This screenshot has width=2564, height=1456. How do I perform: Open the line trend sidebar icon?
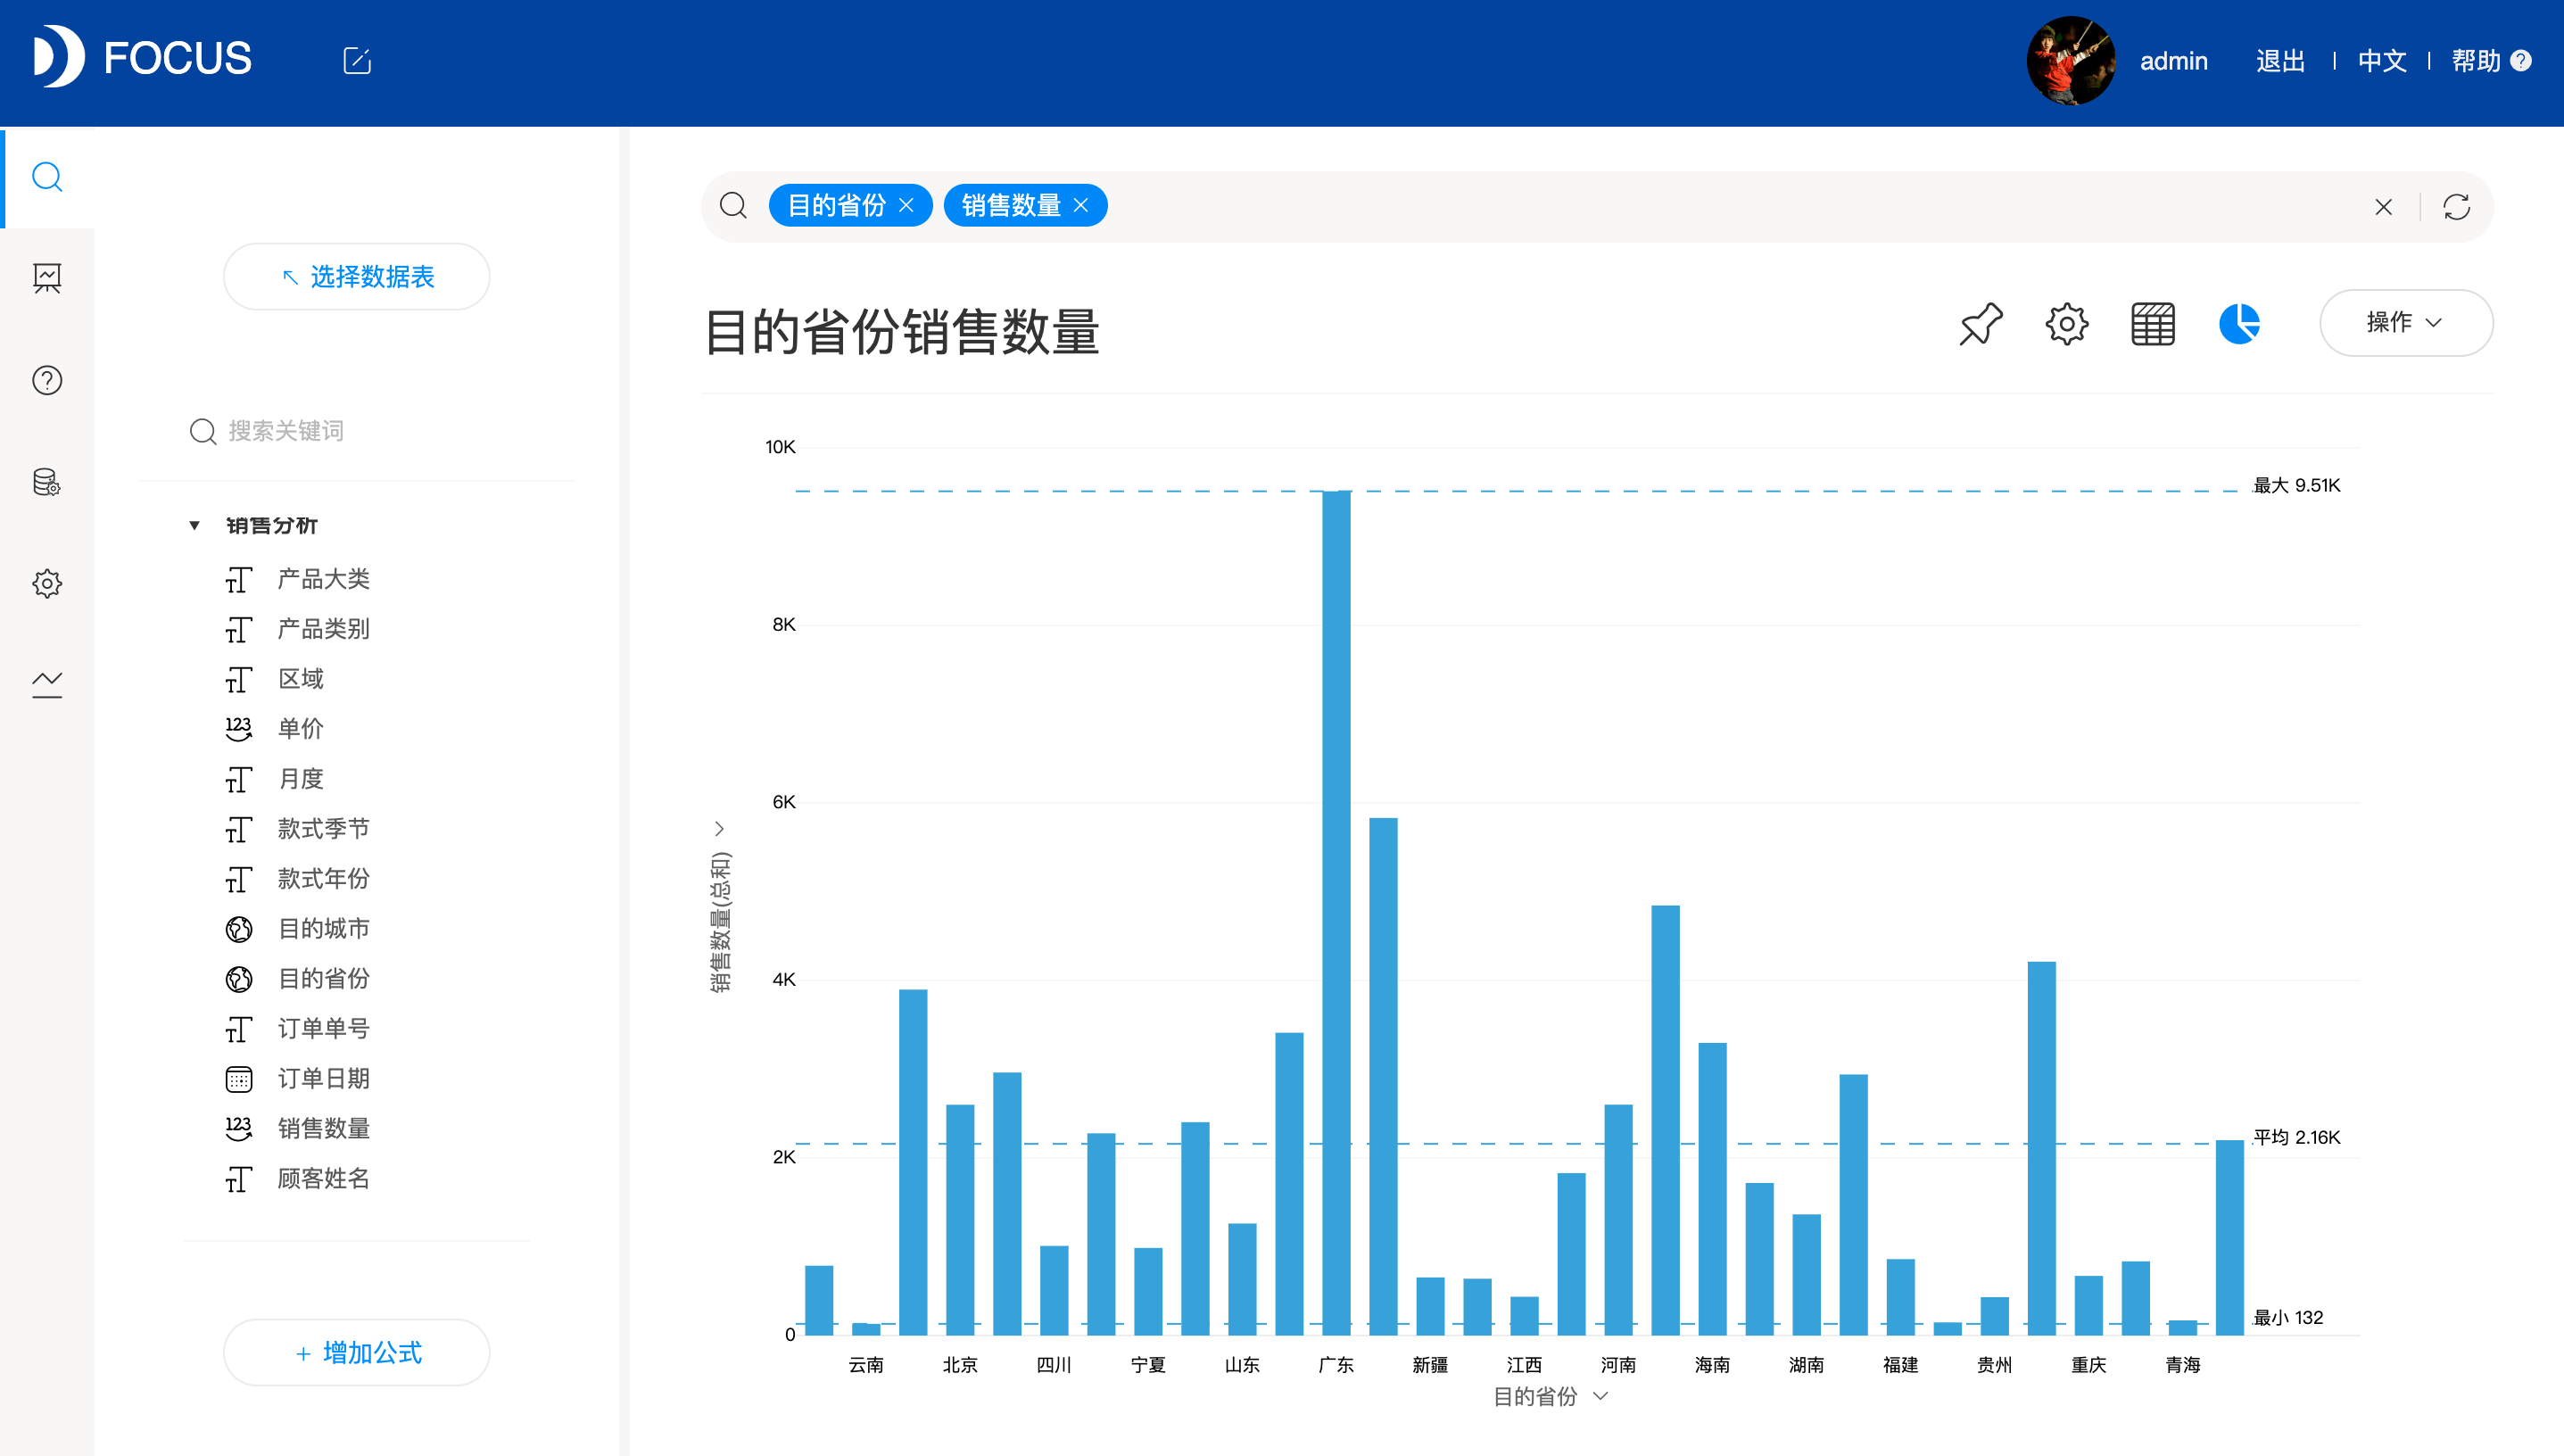[47, 684]
